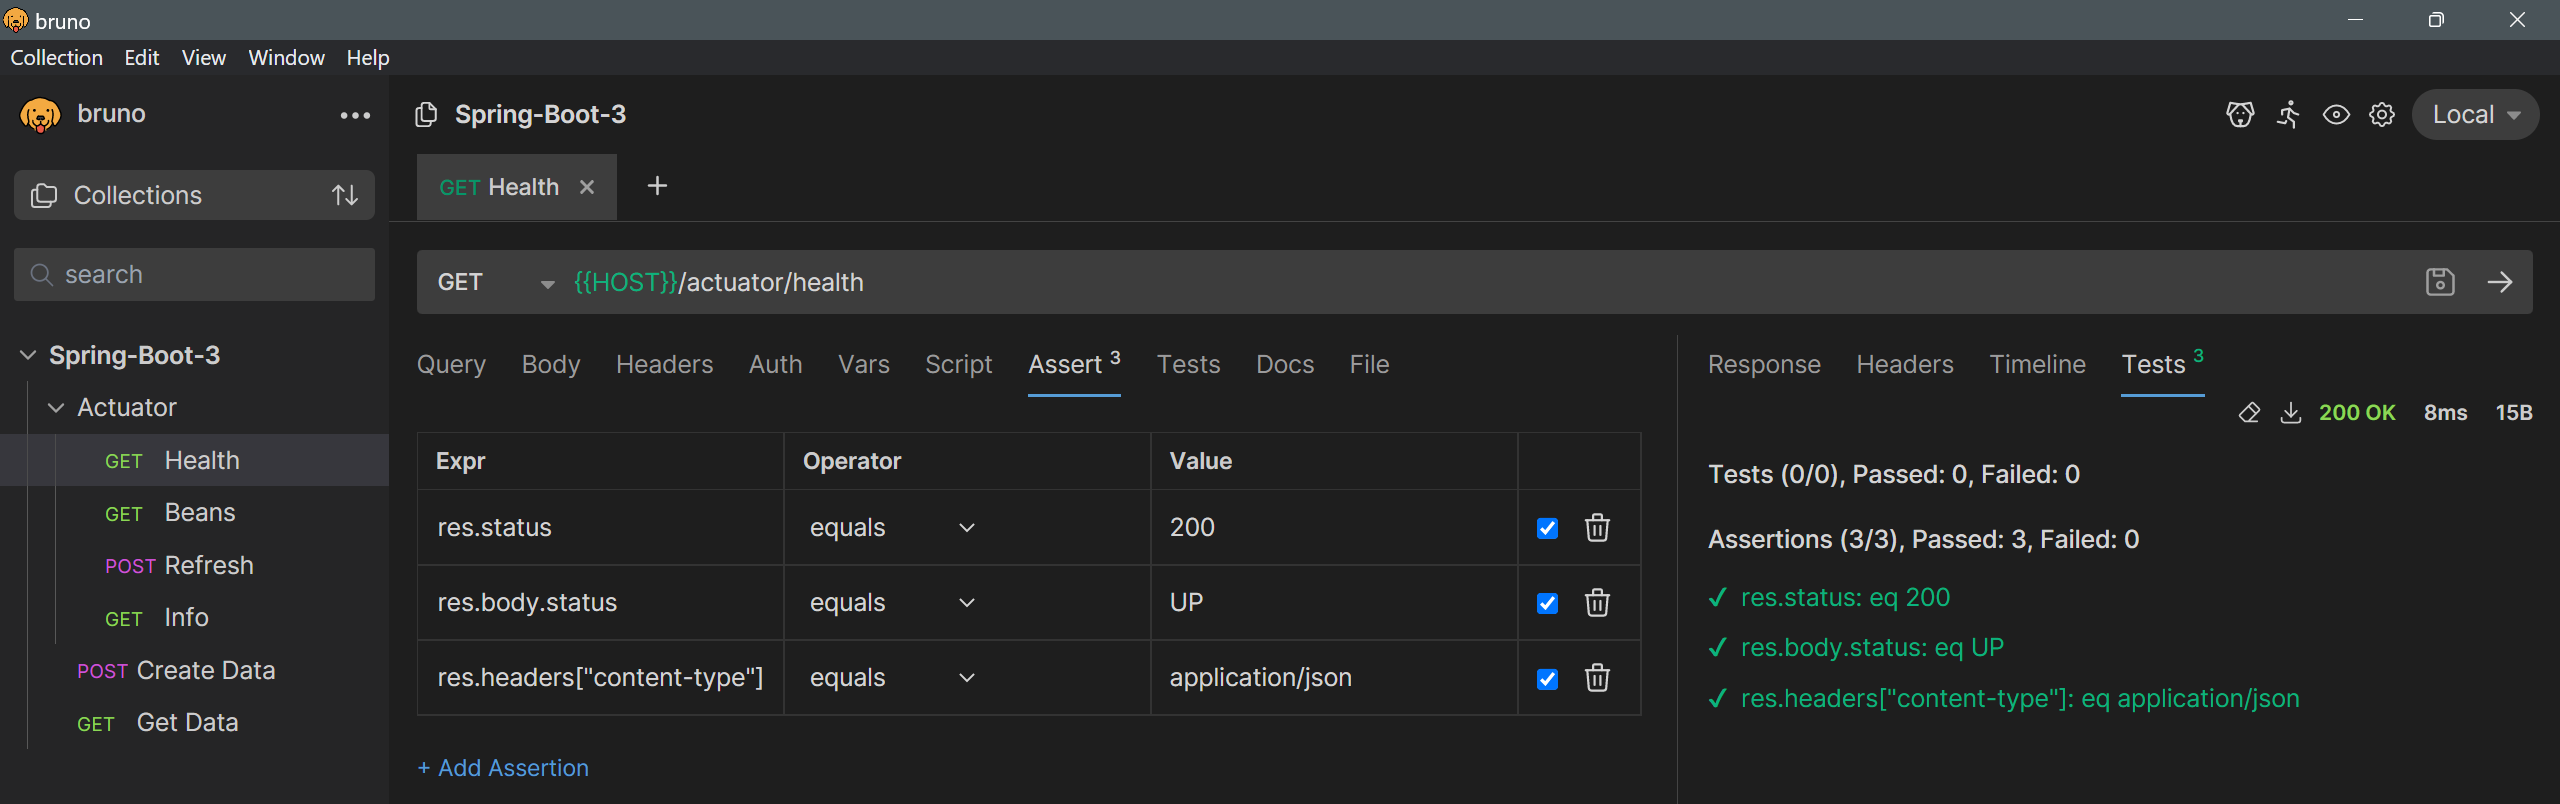Switch to the Auth tab
2560x804 pixels.
[775, 364]
